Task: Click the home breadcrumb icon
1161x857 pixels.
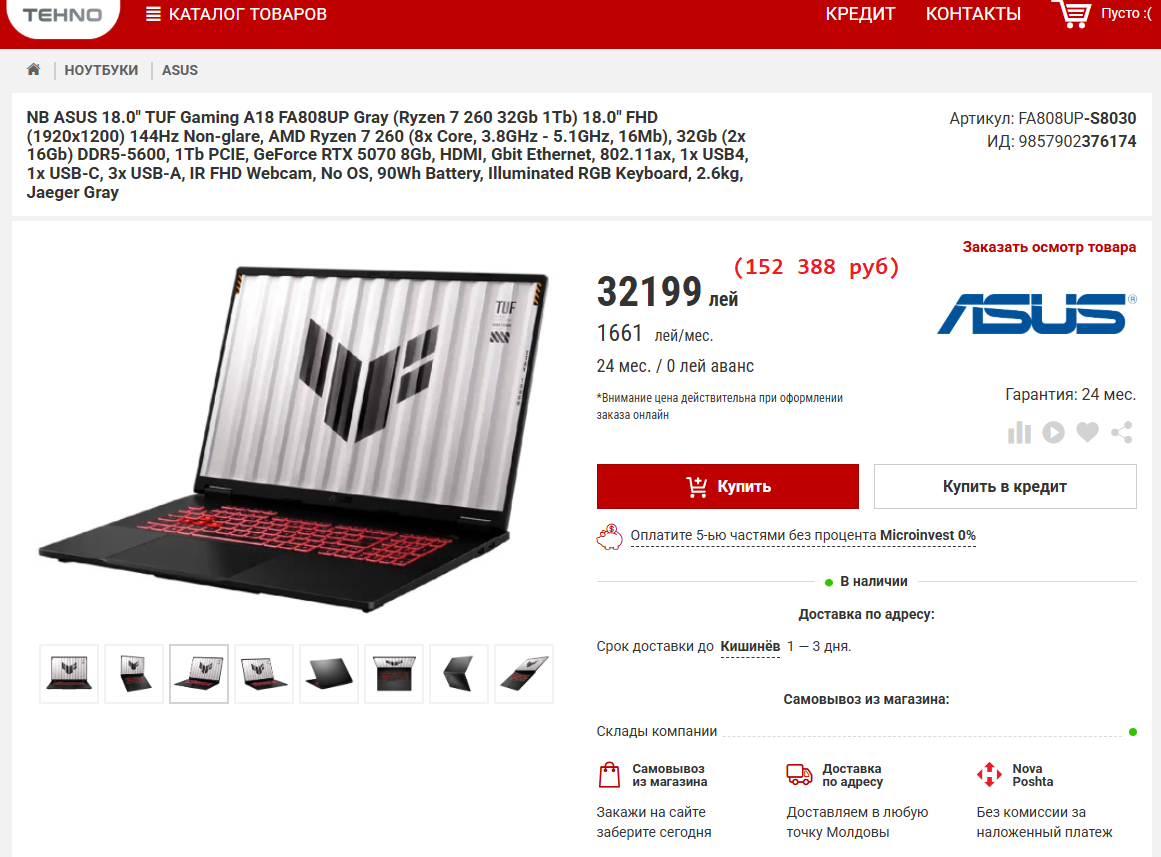Action: (33, 70)
